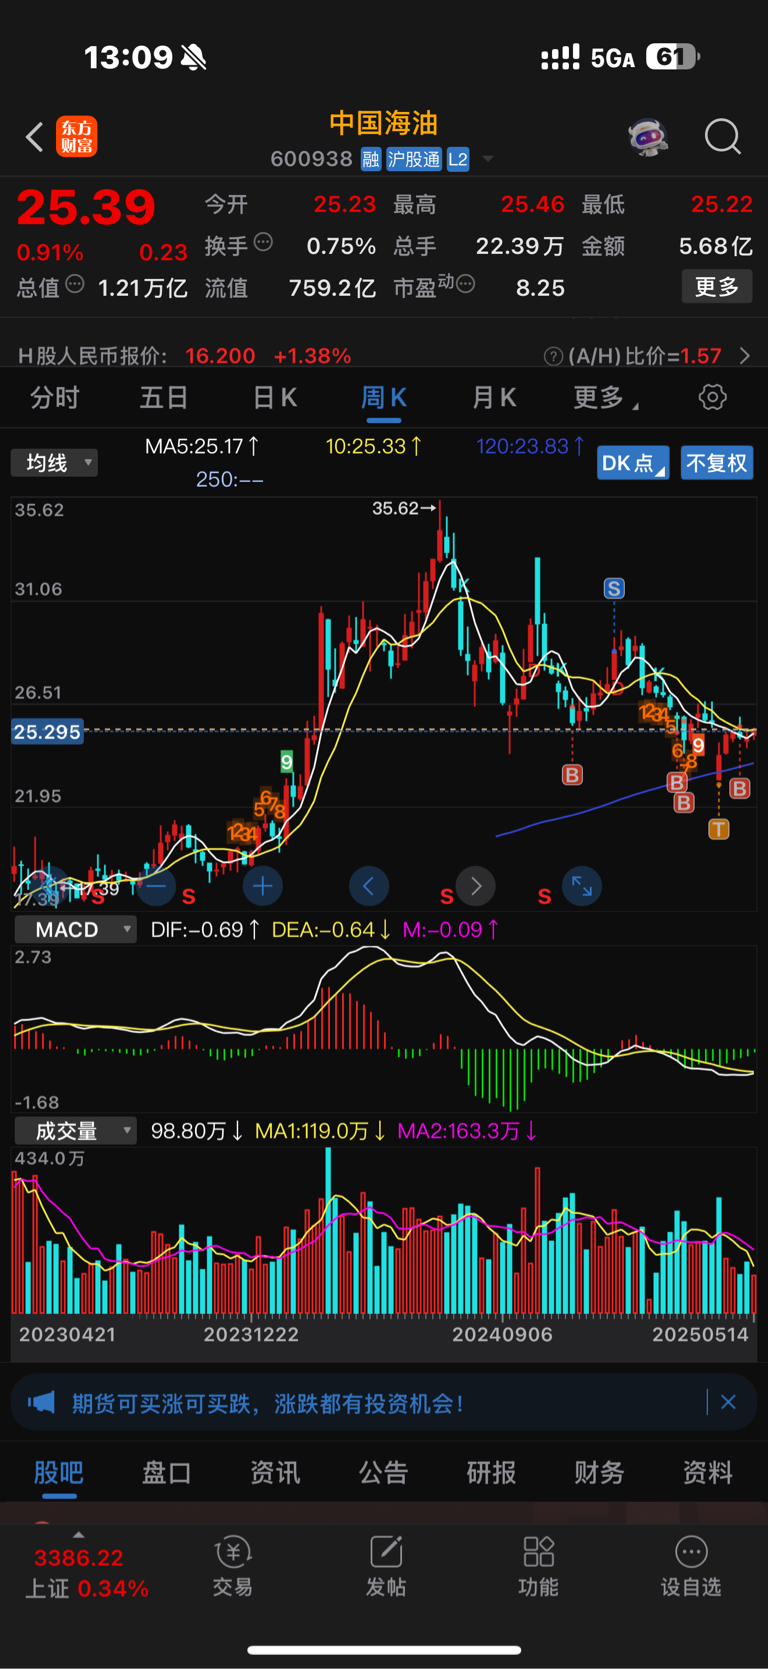Tap the DIF:-0.69 MACD value
The height and width of the screenshot is (1669, 768).
tap(205, 929)
